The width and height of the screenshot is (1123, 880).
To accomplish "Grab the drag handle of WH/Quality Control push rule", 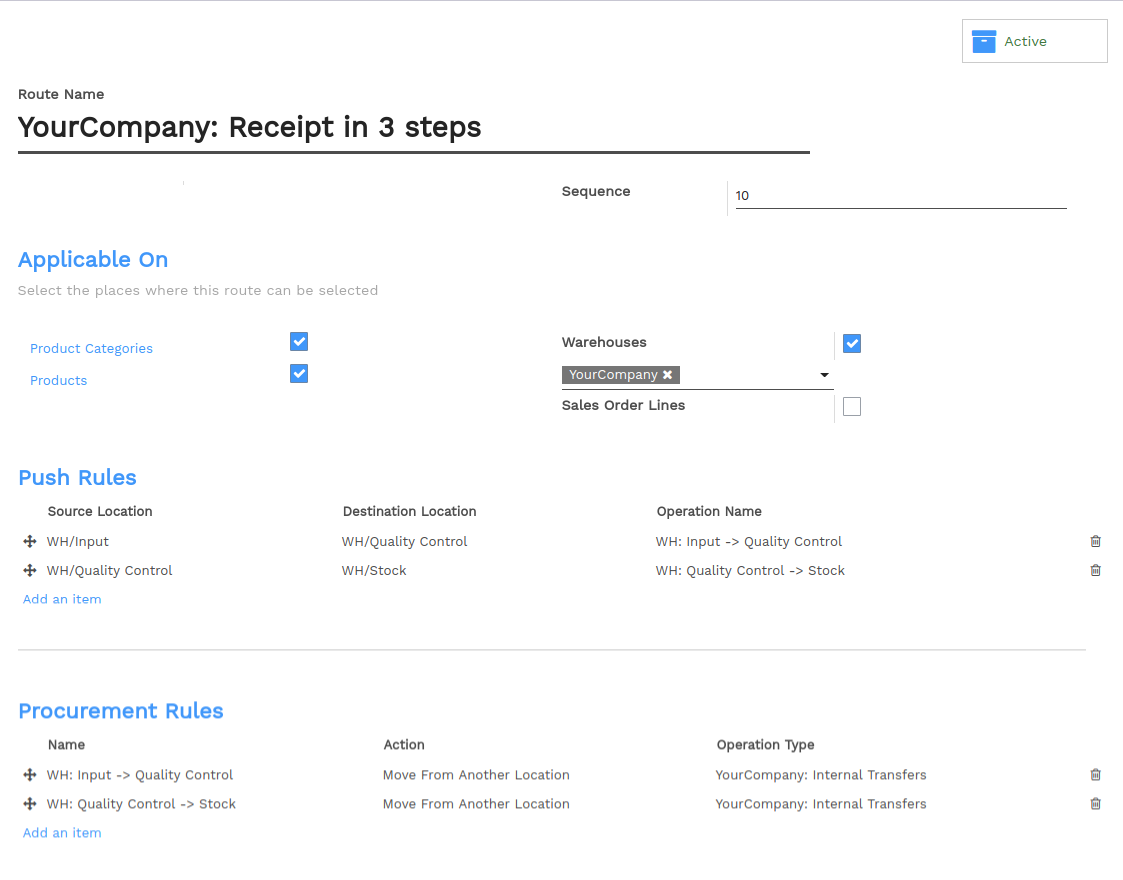I will point(29,571).
